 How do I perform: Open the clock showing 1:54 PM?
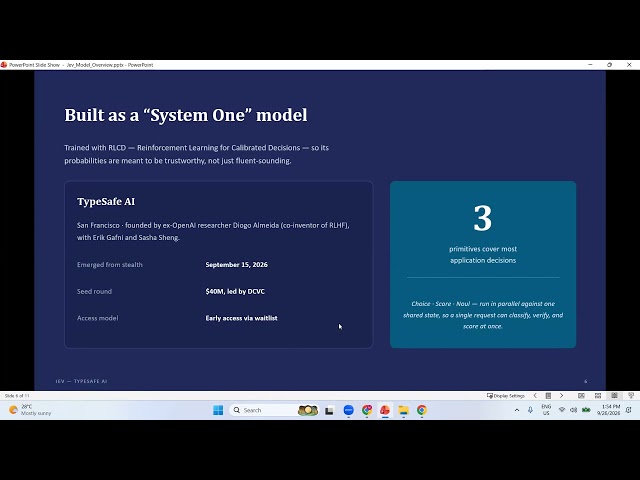pos(609,410)
